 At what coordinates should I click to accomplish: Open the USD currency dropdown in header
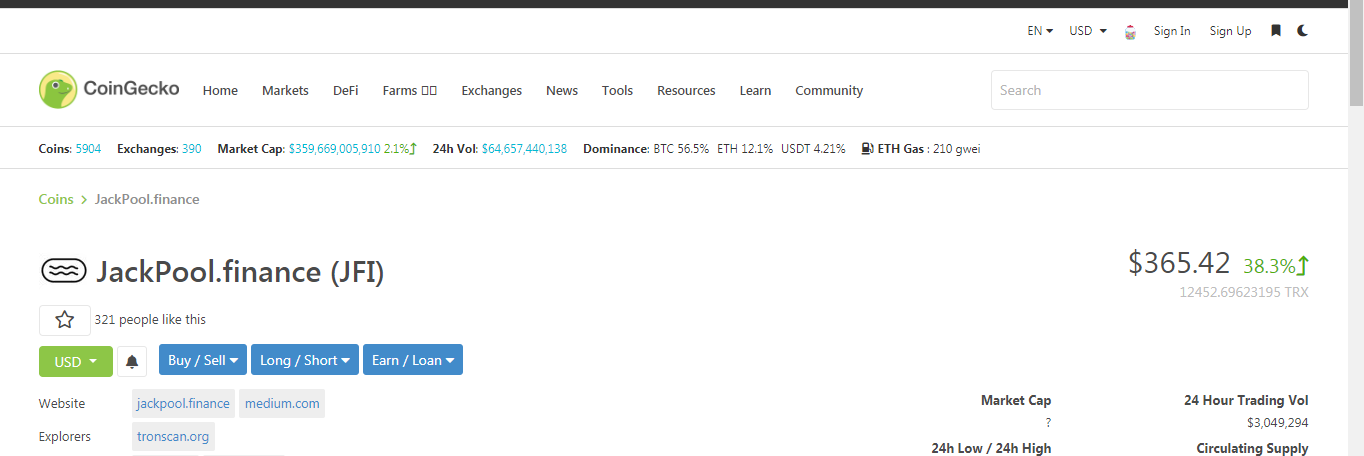(x=1088, y=31)
